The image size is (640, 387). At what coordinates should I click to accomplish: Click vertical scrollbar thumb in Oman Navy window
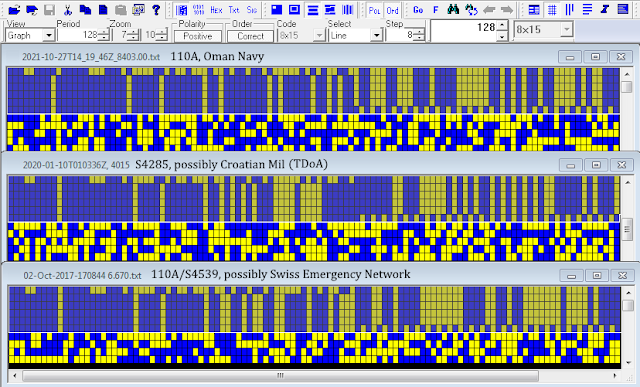[x=627, y=87]
